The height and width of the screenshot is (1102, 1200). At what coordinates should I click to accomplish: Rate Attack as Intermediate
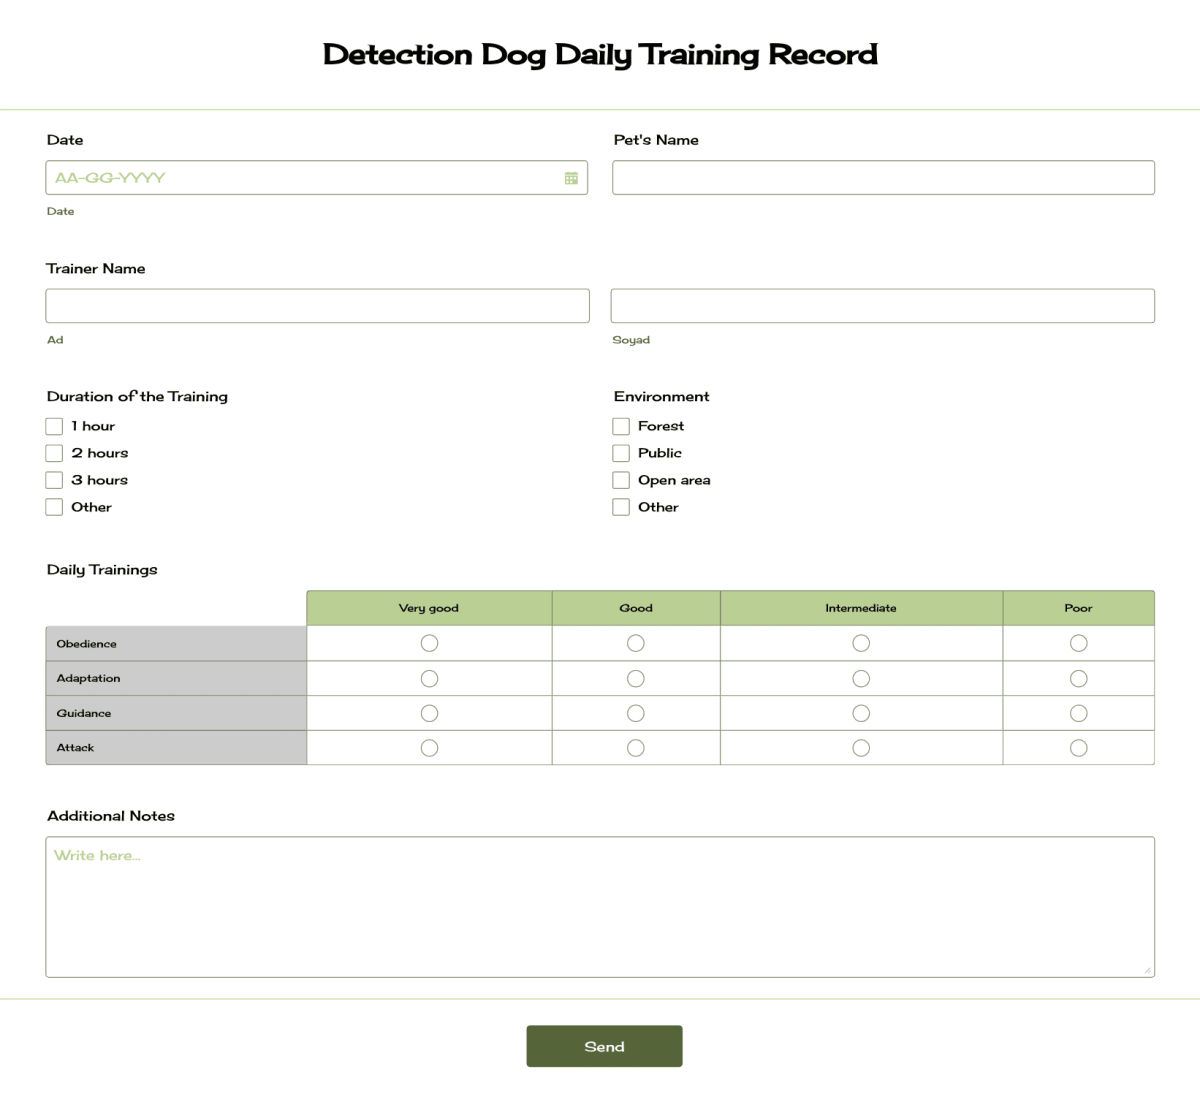pos(861,747)
